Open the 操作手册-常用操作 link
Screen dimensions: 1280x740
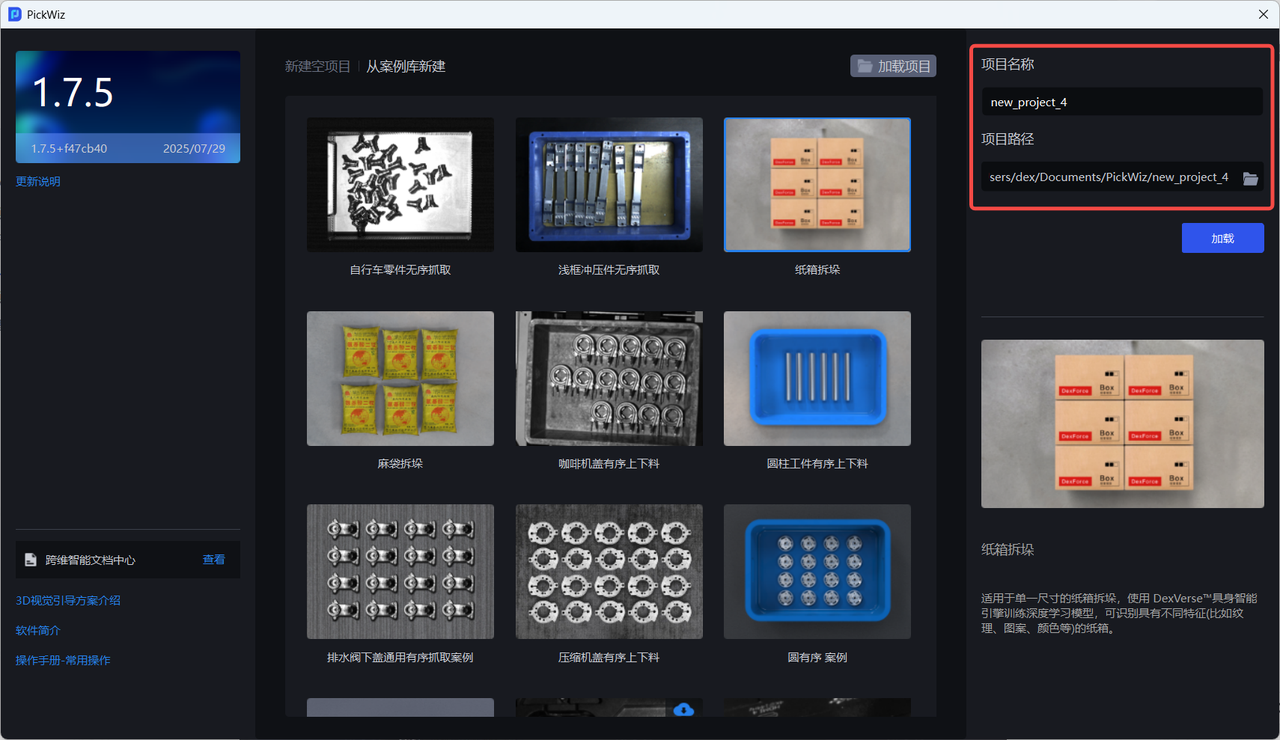click(x=63, y=661)
